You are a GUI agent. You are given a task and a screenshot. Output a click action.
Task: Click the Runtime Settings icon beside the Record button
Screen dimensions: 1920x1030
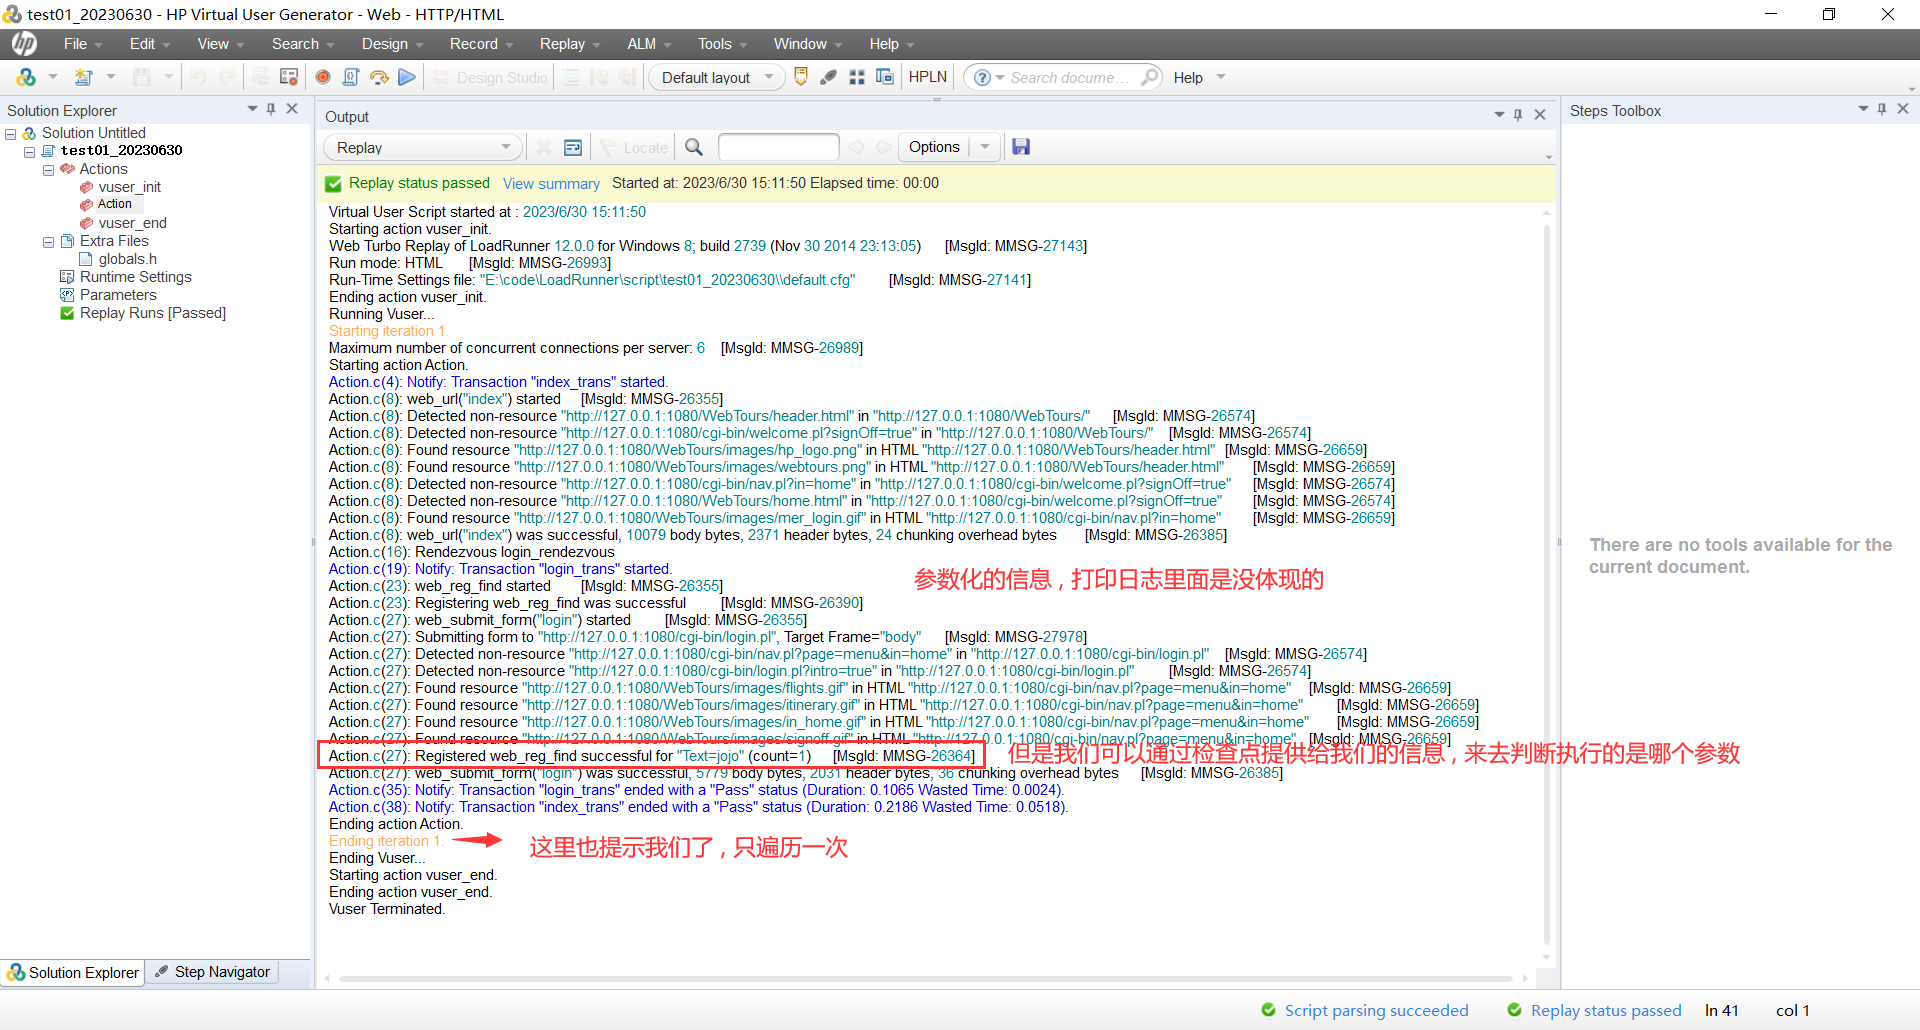click(289, 77)
